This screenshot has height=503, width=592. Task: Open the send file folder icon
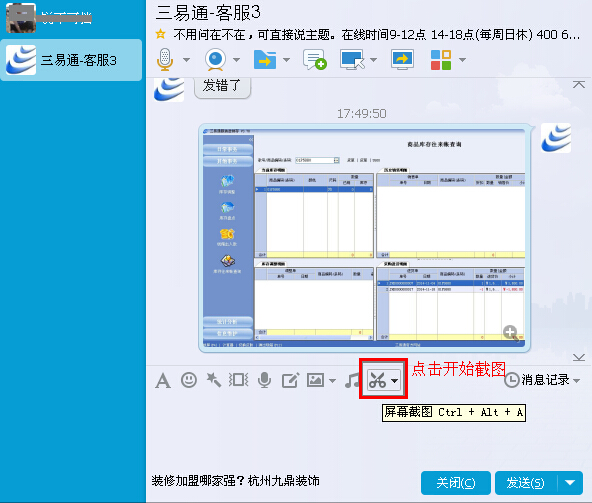265,60
